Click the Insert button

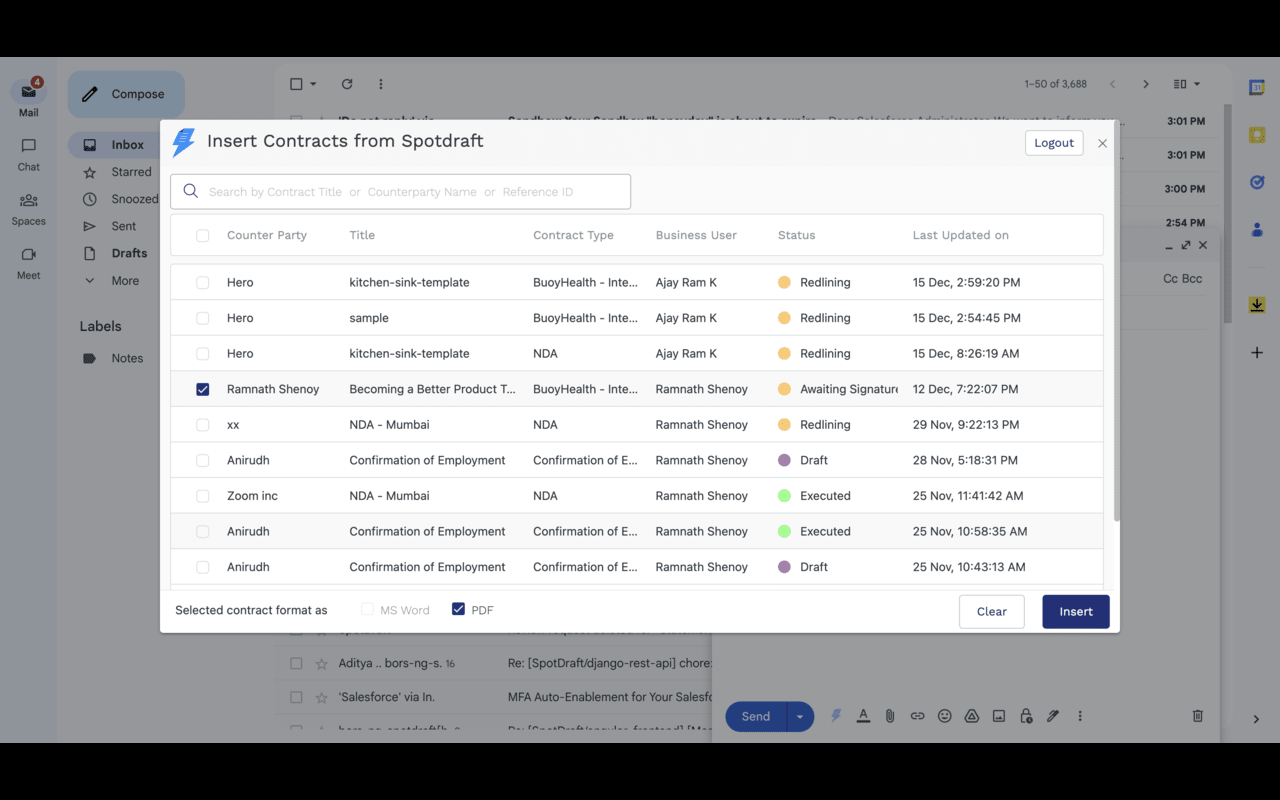[1076, 612]
